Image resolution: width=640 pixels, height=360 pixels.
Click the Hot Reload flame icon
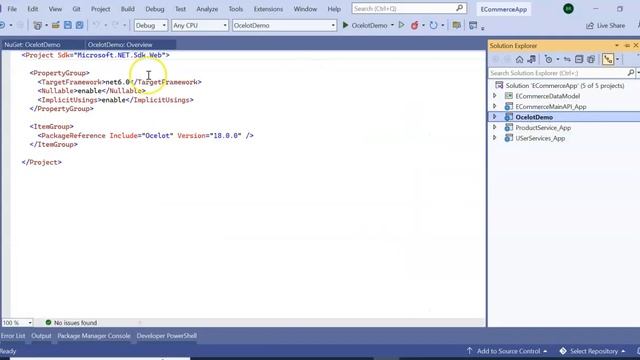[415, 25]
